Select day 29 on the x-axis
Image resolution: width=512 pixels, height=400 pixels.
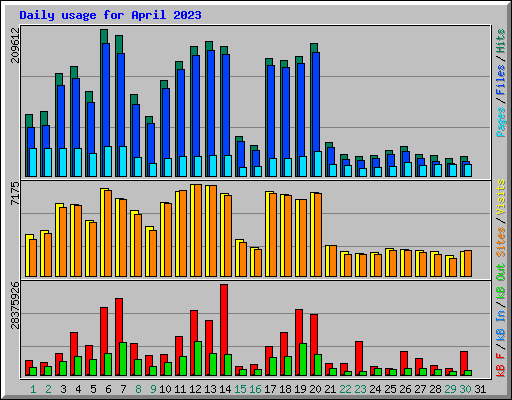point(450,389)
